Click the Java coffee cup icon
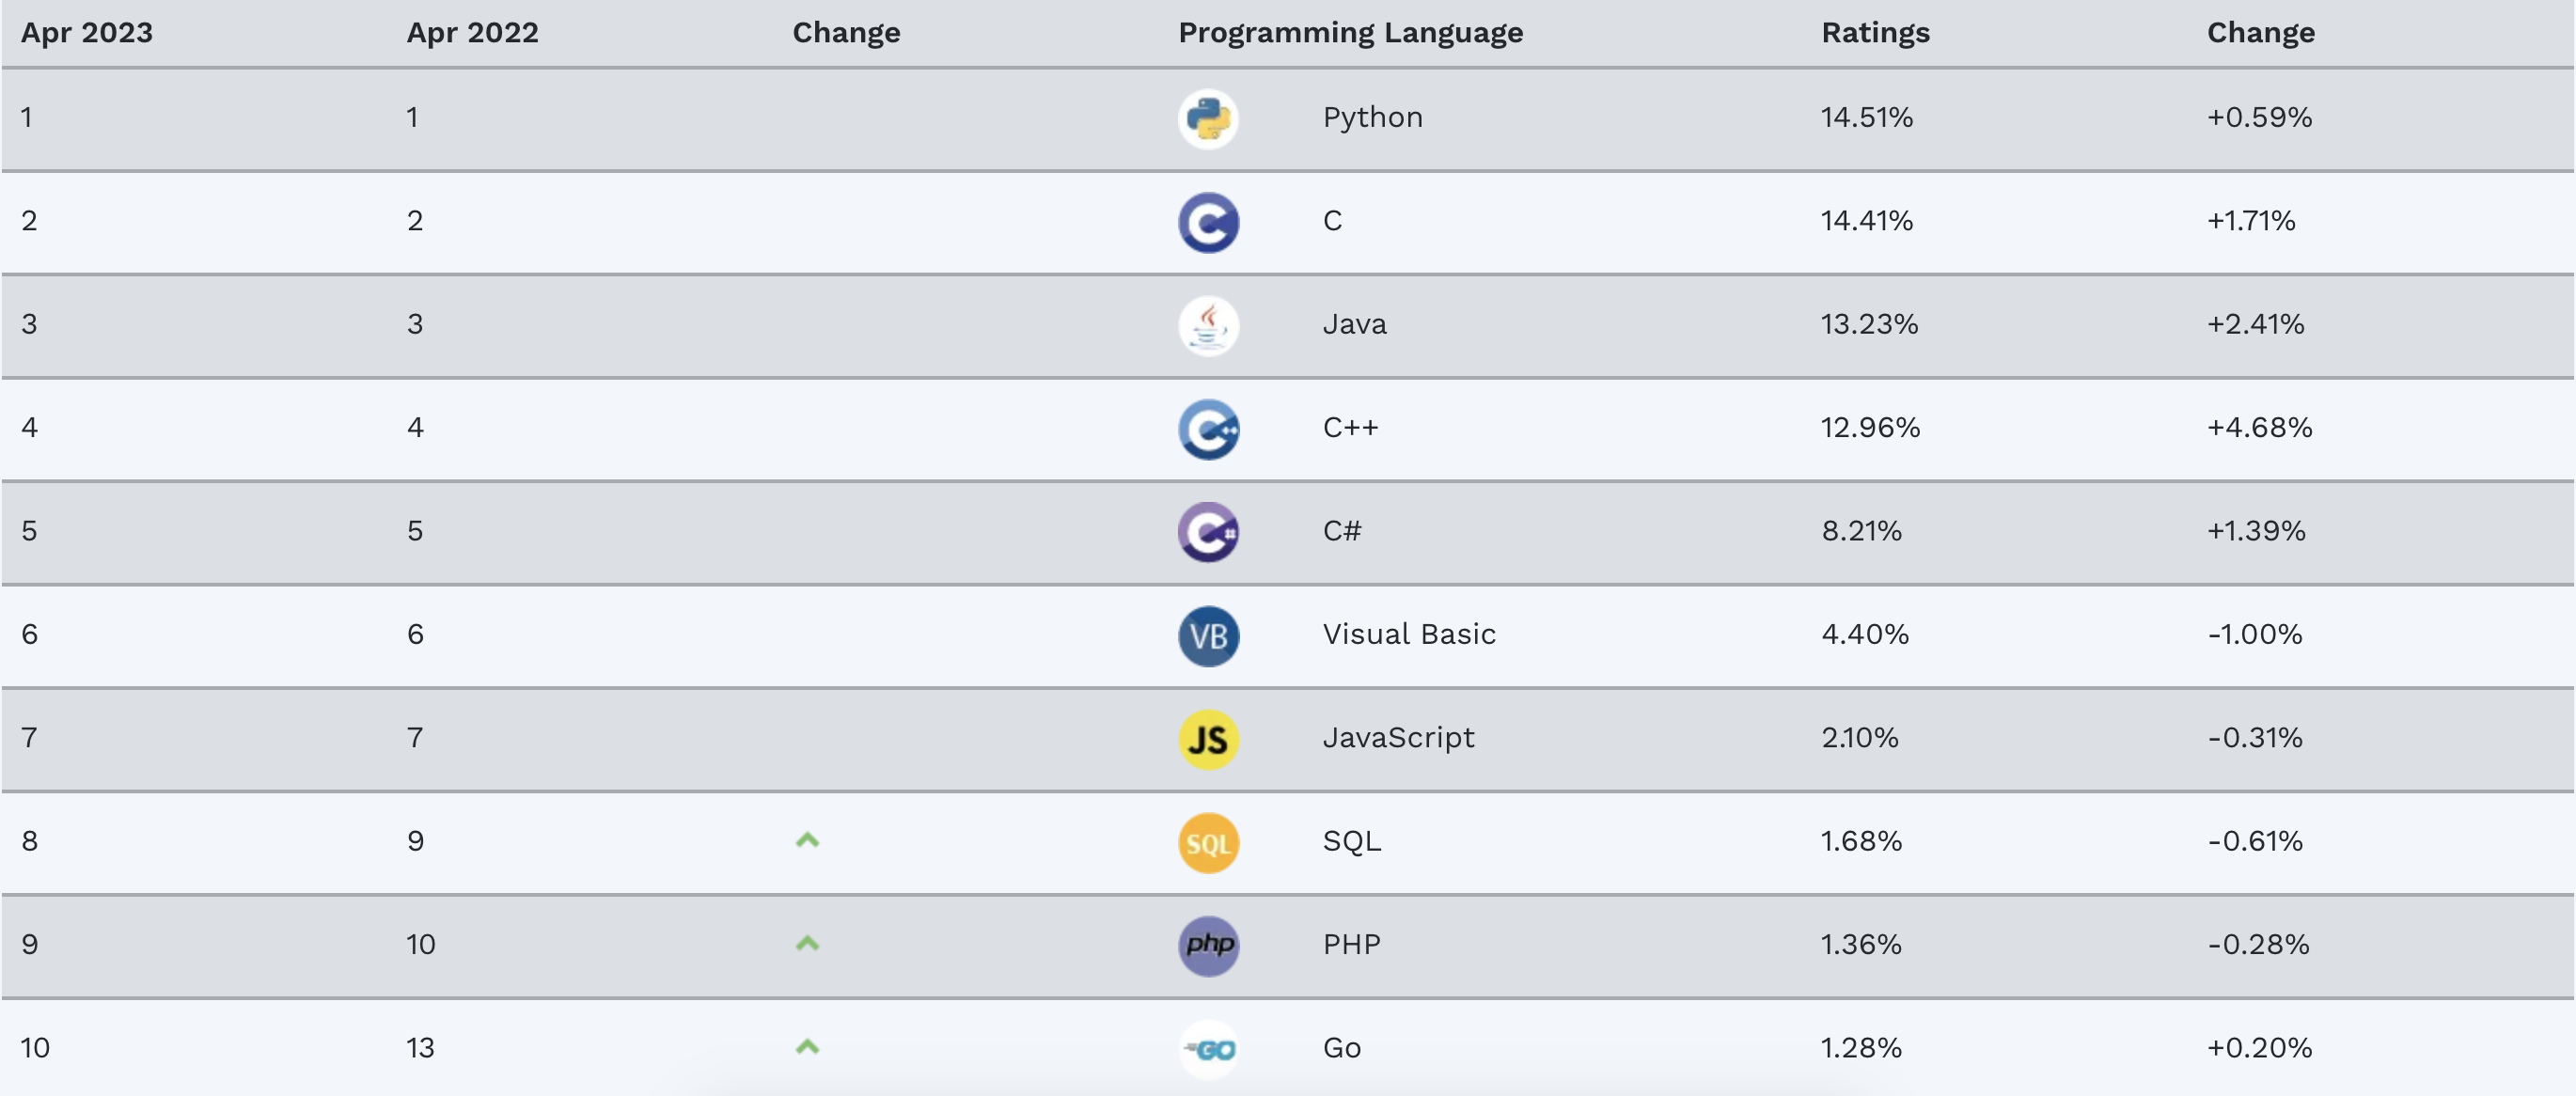The width and height of the screenshot is (2576, 1096). click(1208, 326)
